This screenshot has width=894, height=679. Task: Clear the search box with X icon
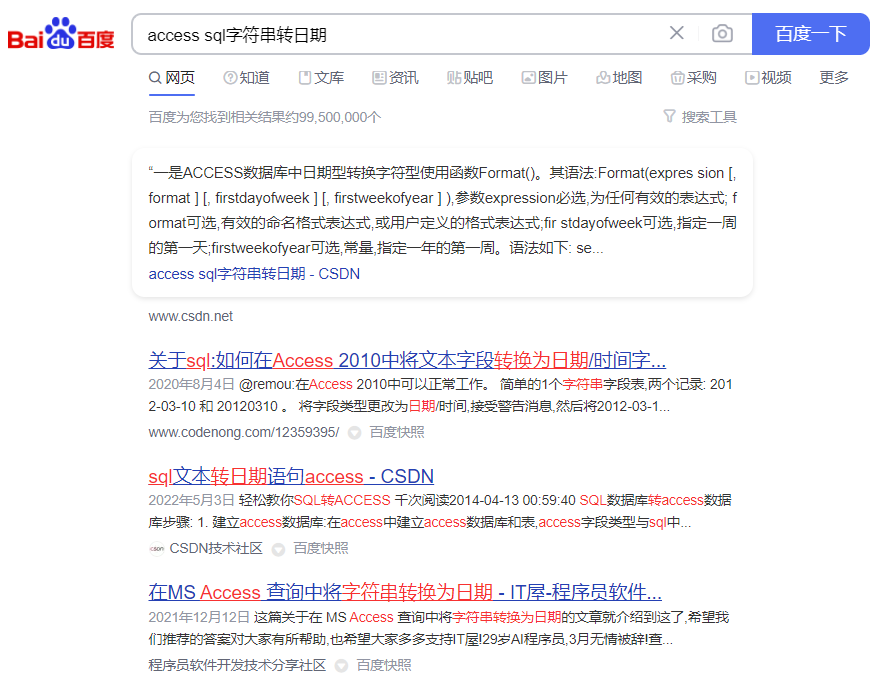[x=677, y=33]
